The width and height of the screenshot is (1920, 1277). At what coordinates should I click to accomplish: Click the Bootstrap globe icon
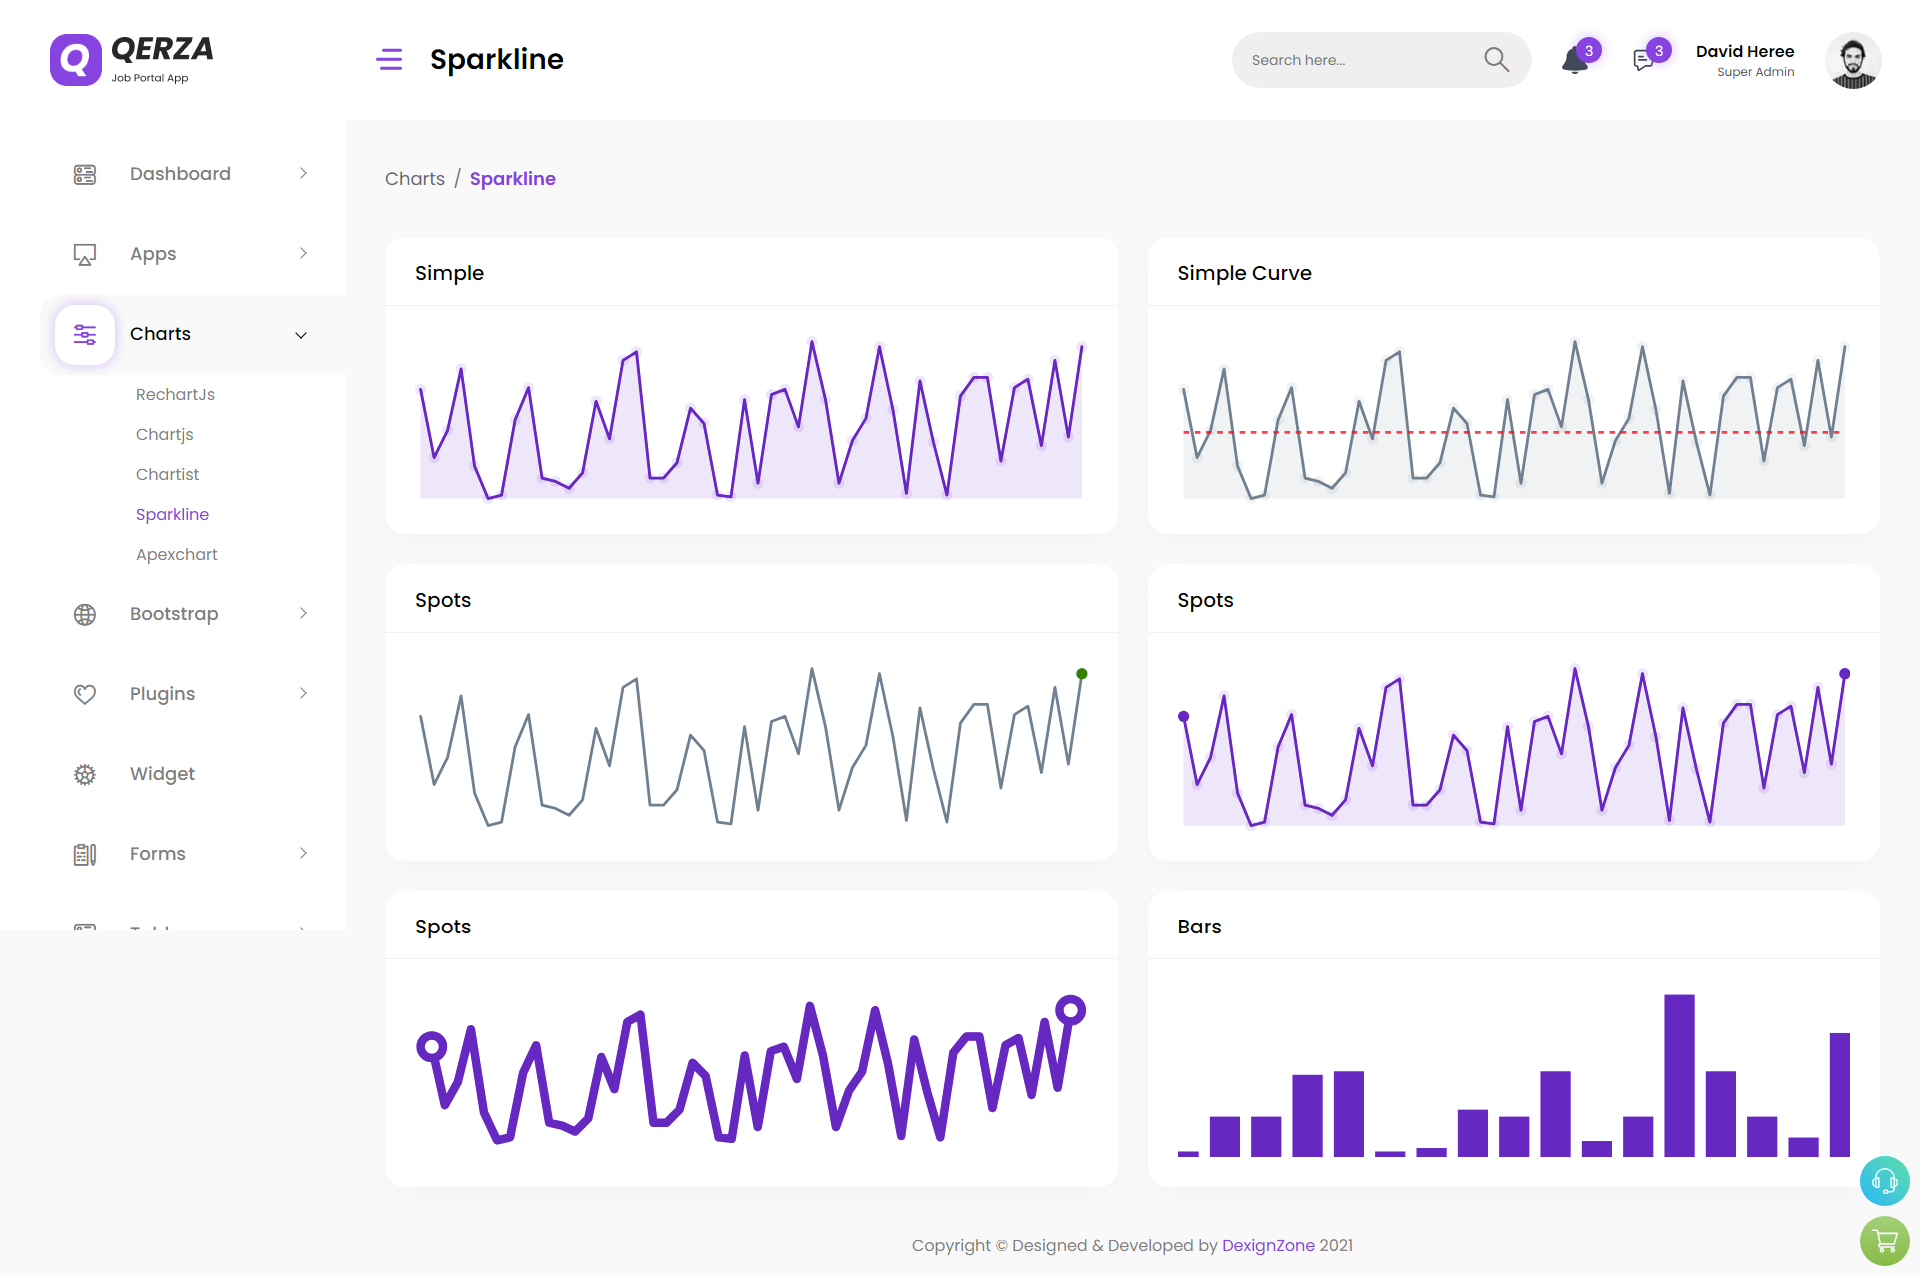[85, 614]
